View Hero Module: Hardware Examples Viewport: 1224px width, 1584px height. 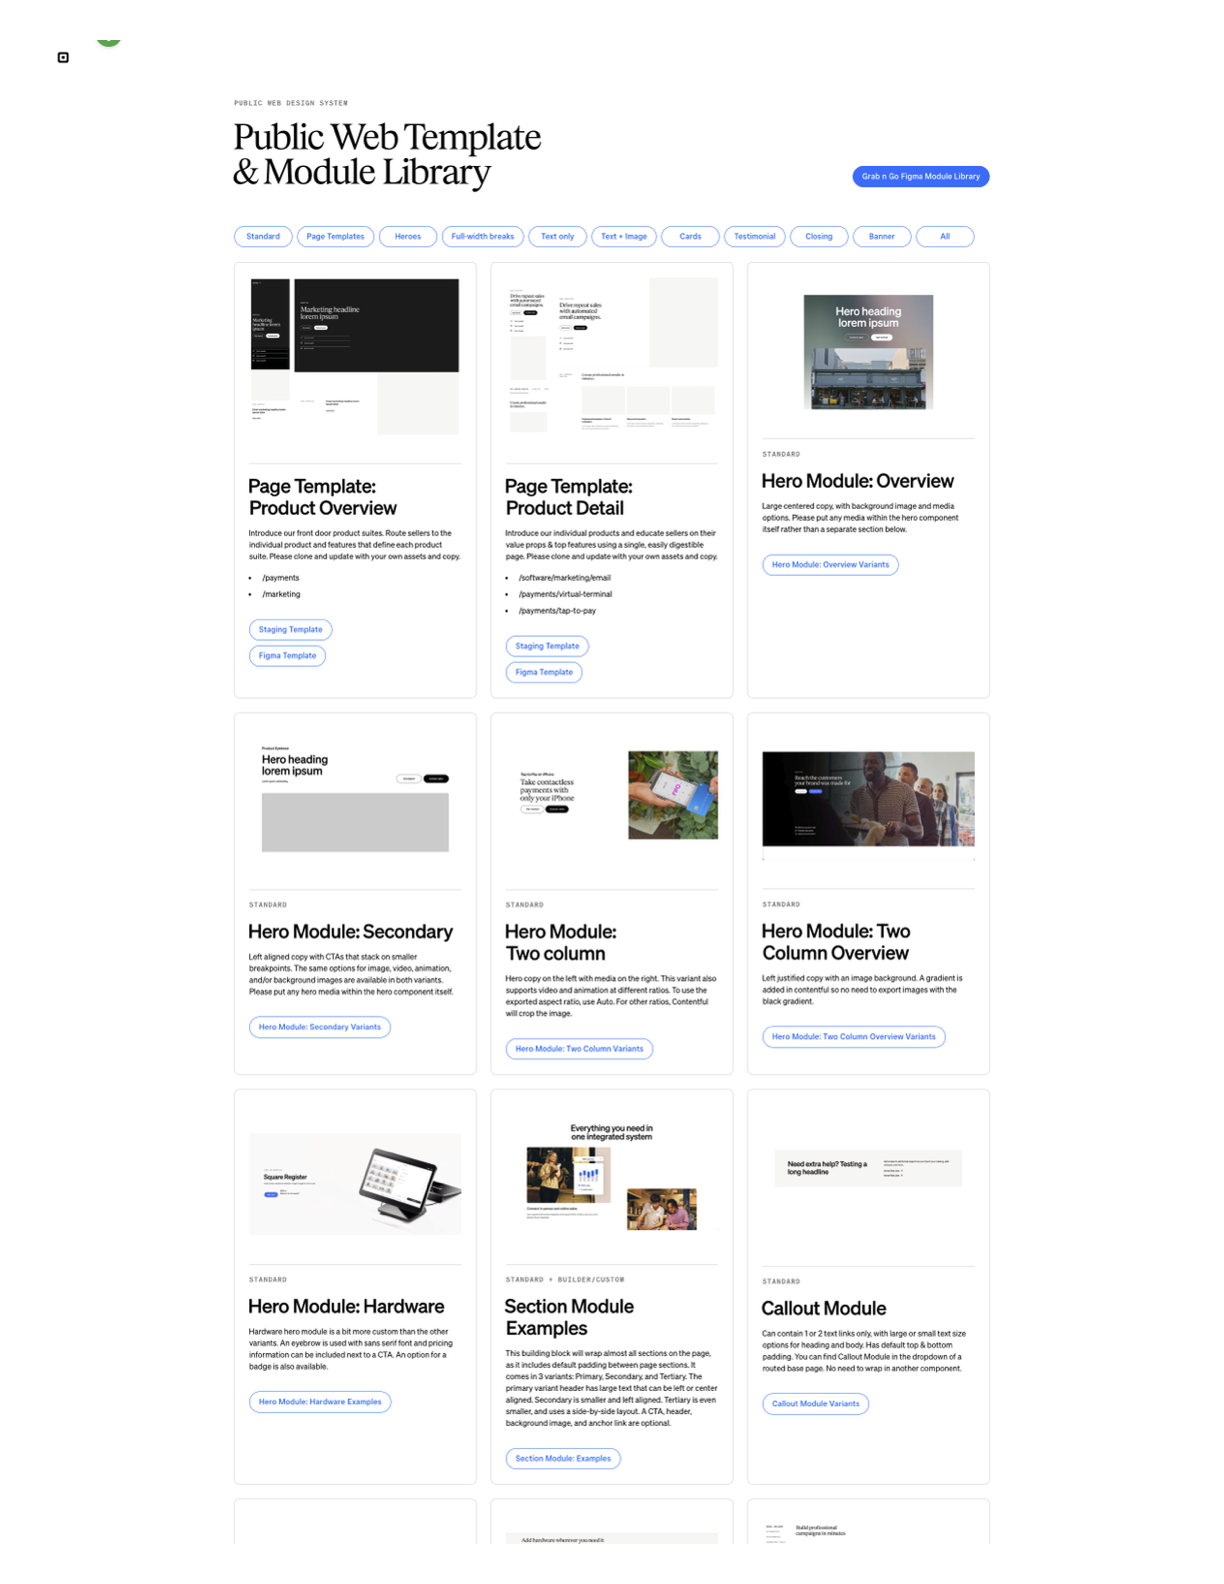pyautogui.click(x=320, y=1402)
